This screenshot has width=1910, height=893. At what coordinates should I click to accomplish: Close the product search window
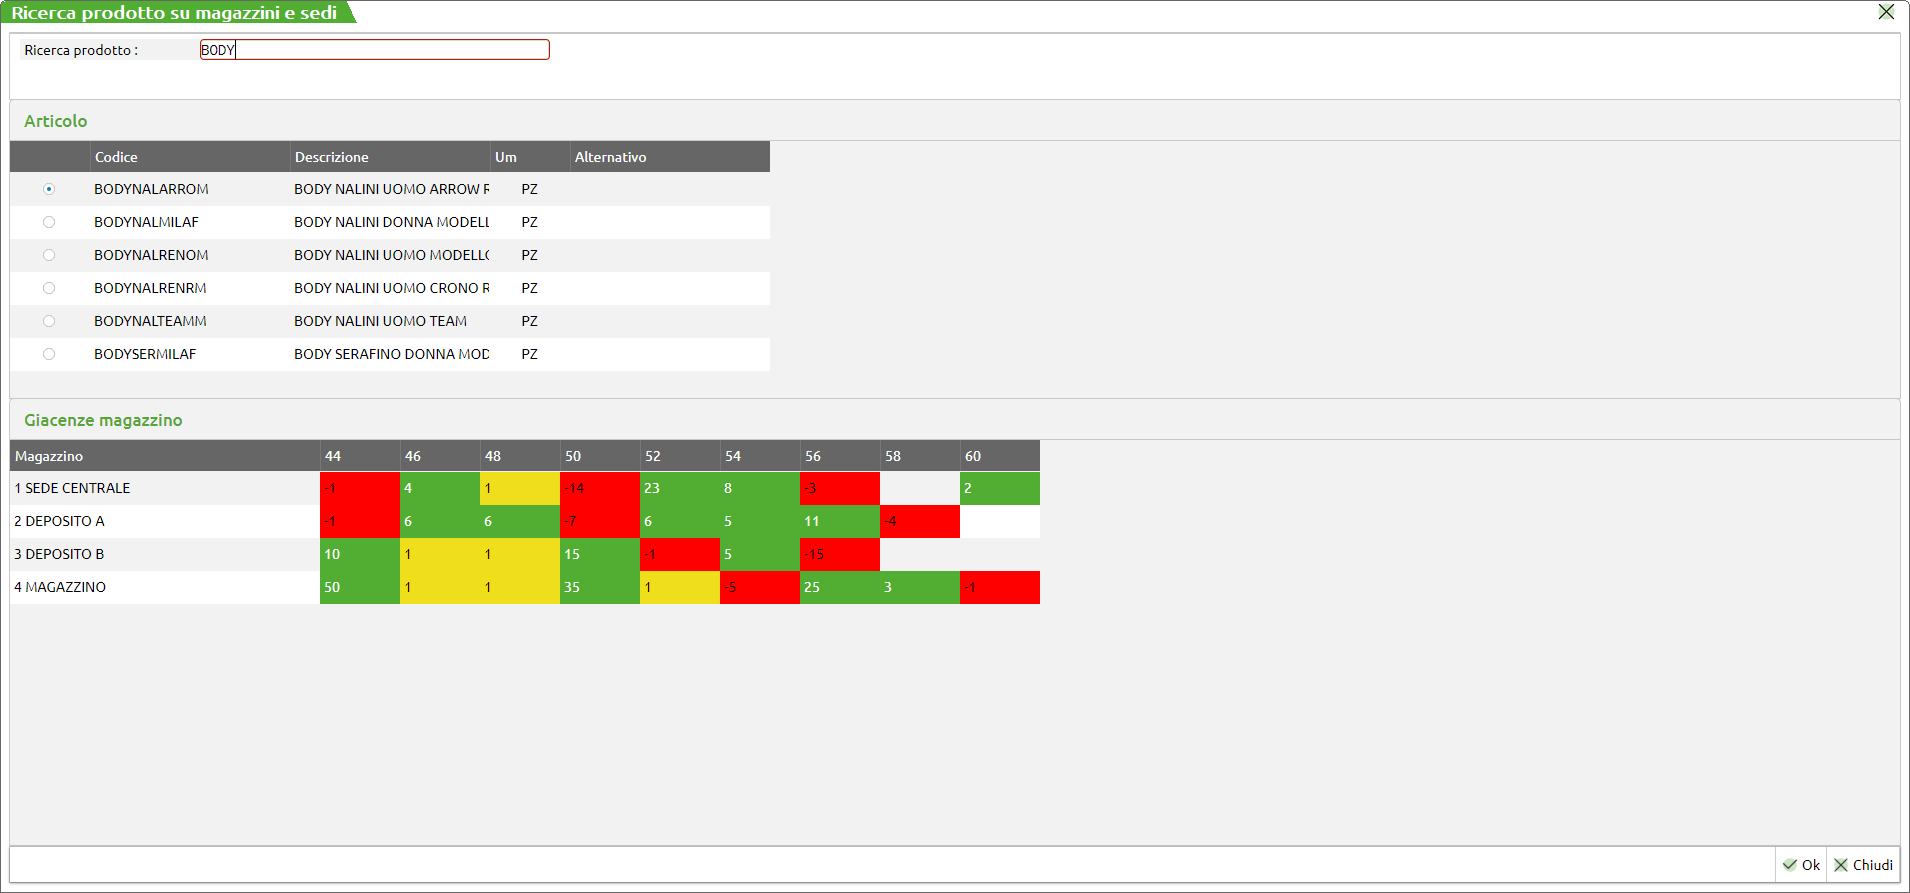point(1885,12)
